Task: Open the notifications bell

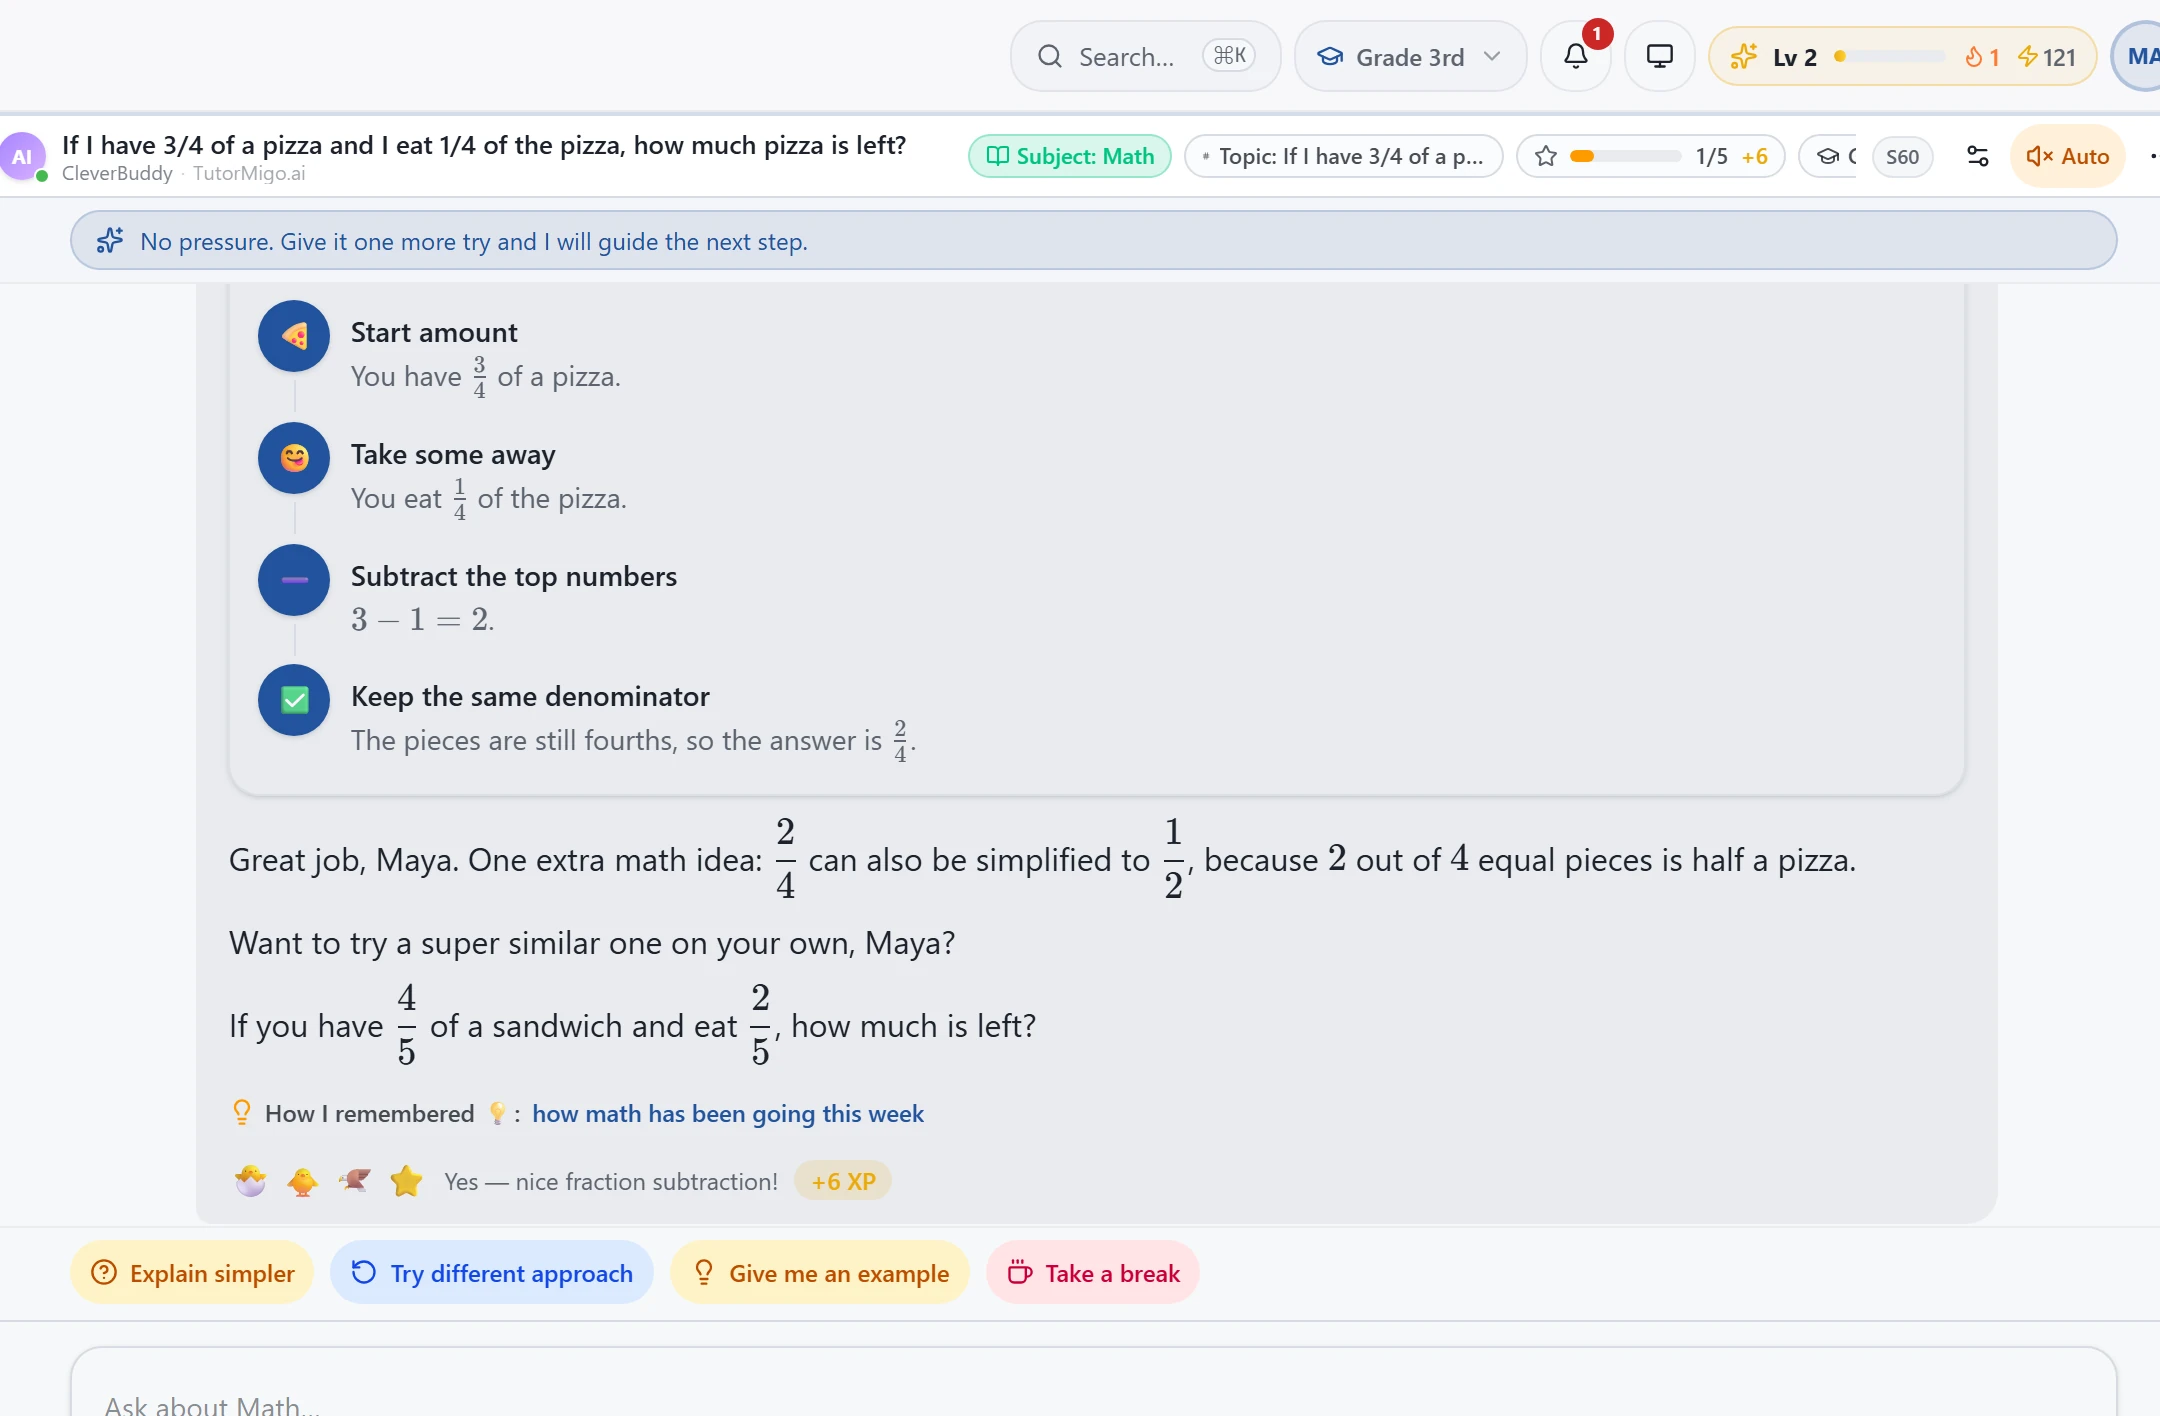Action: [x=1575, y=56]
